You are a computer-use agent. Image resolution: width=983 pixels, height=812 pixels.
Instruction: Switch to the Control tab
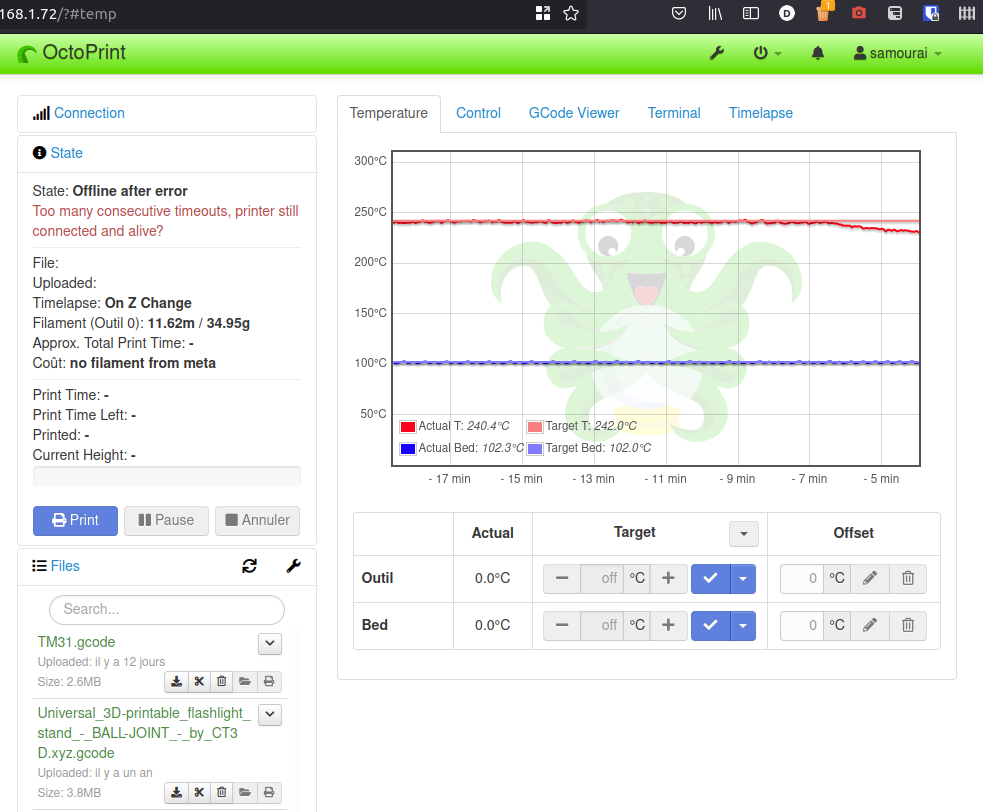coord(478,113)
